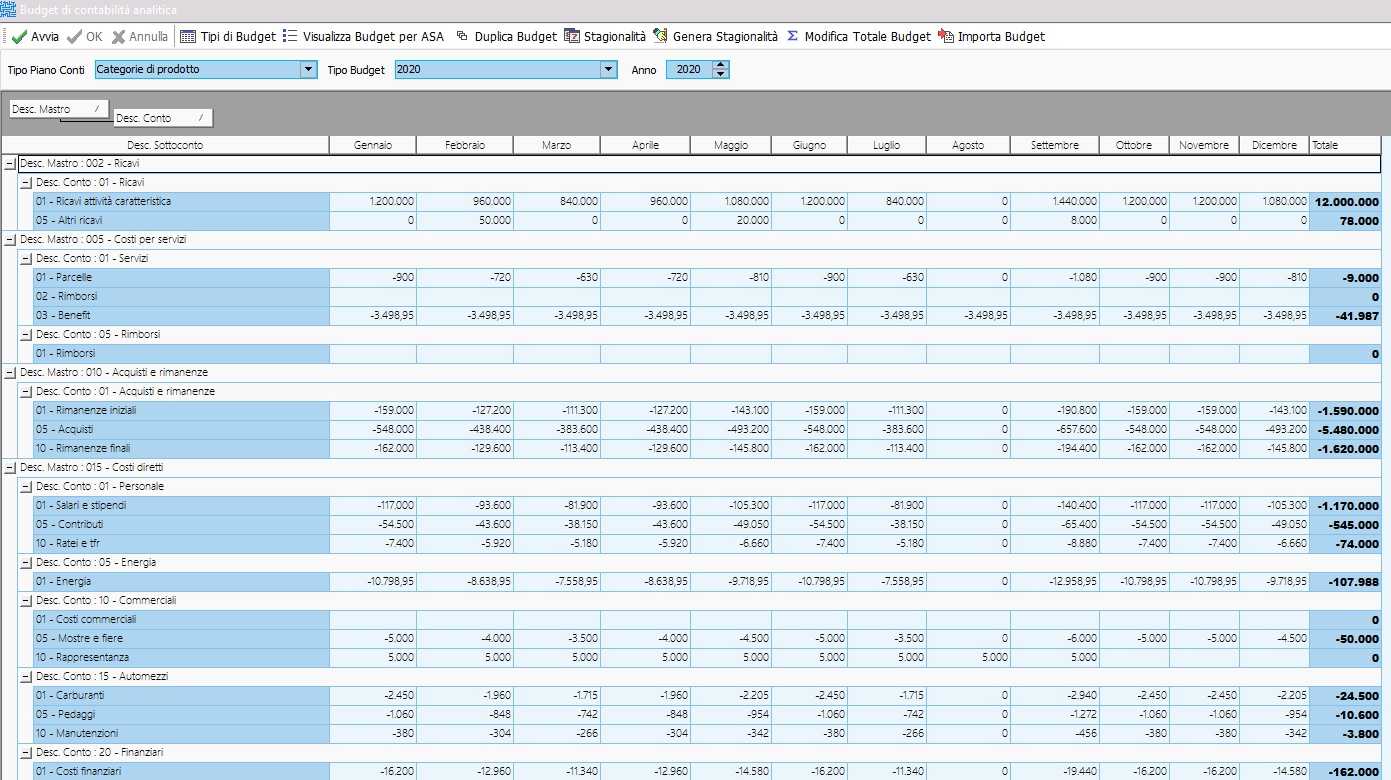The width and height of the screenshot is (1391, 780).
Task: Click the Gennaio column header
Action: (373, 145)
